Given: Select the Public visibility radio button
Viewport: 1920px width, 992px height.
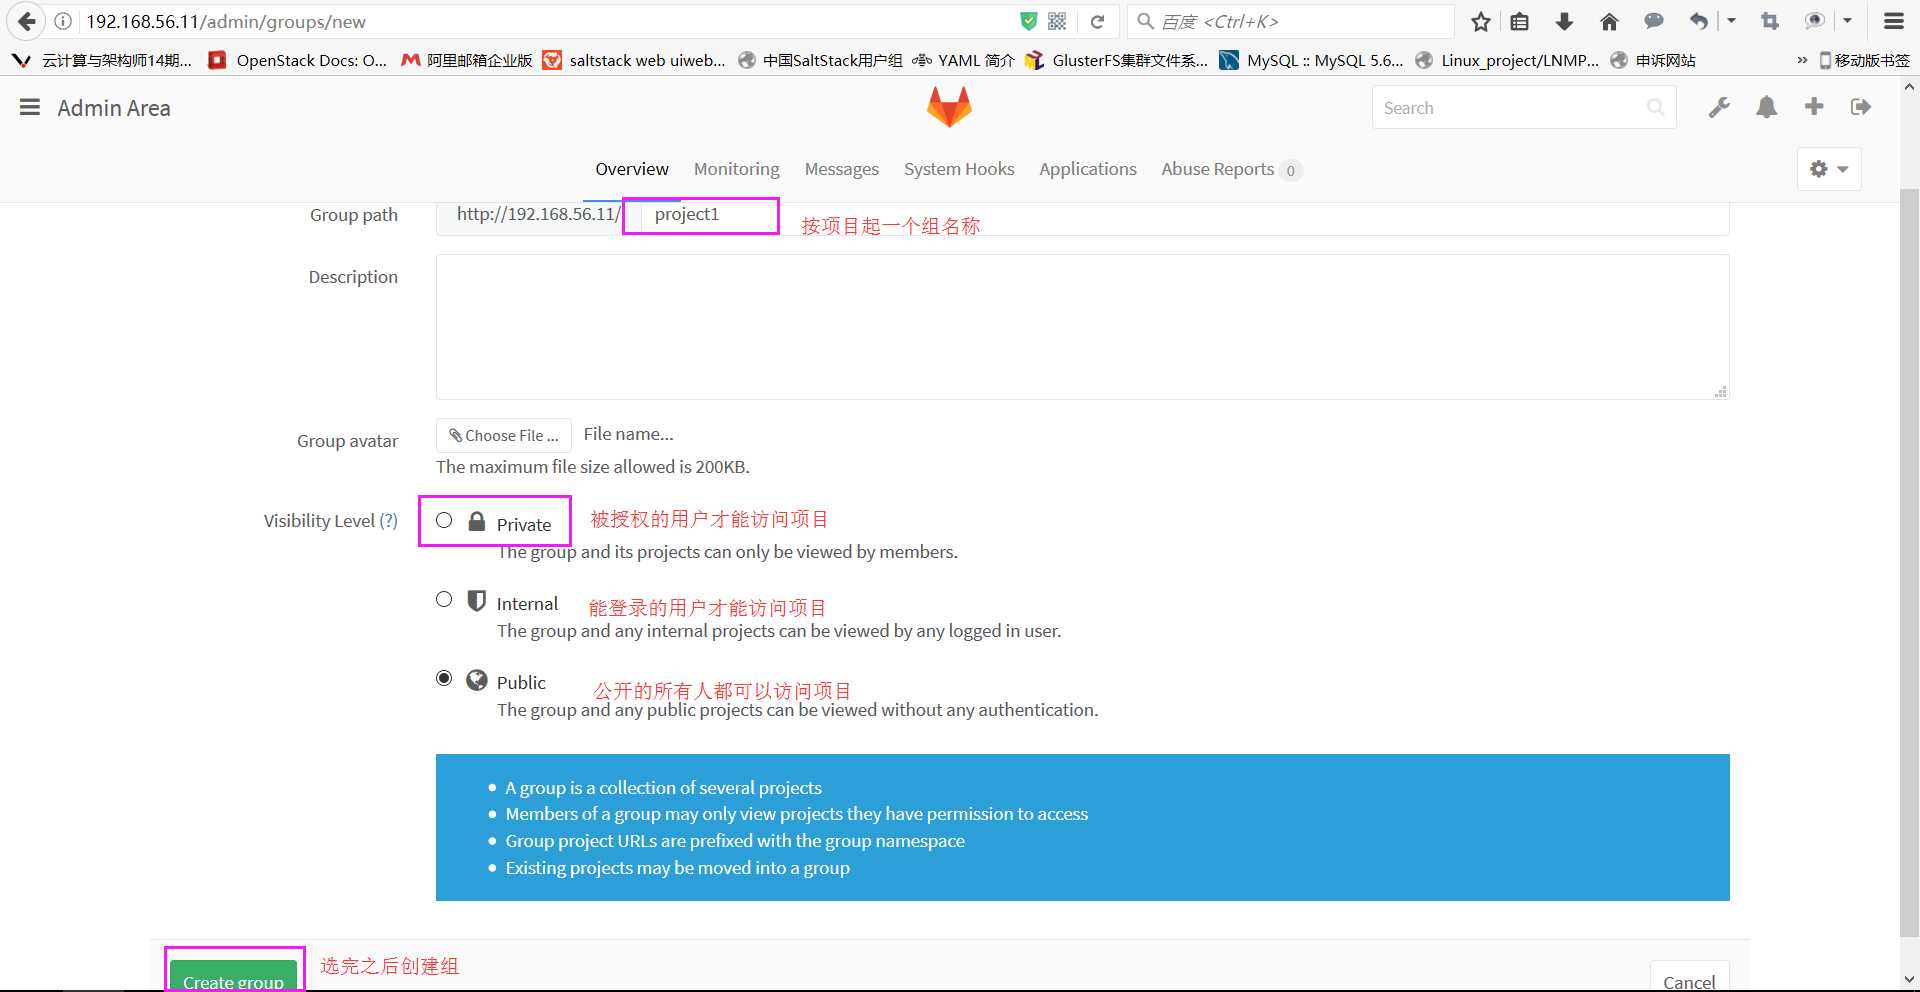Looking at the screenshot, I should tap(444, 678).
